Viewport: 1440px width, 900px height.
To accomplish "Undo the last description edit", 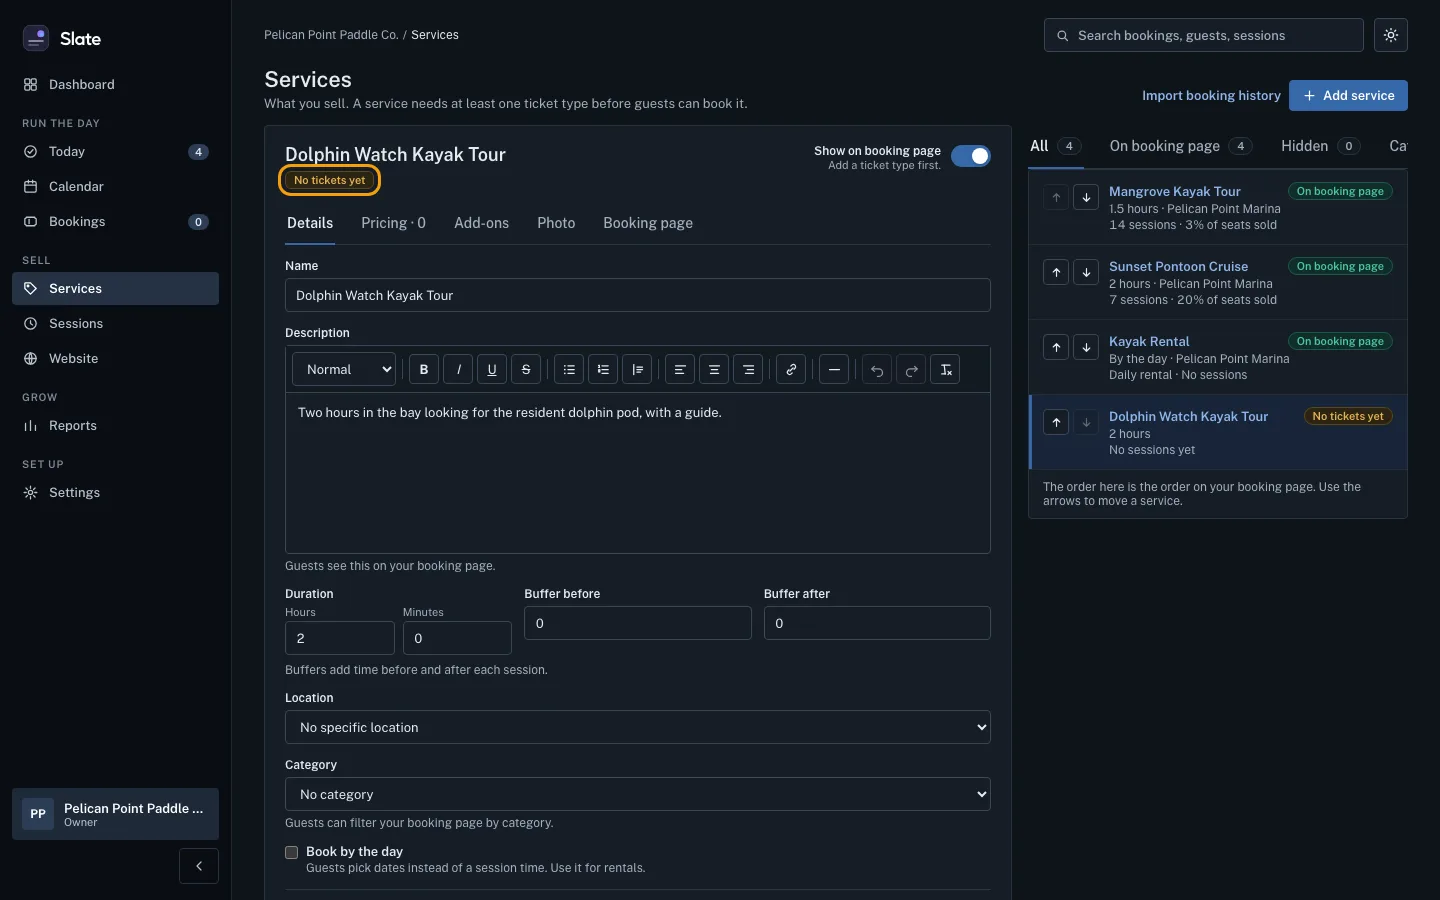I will tap(877, 370).
